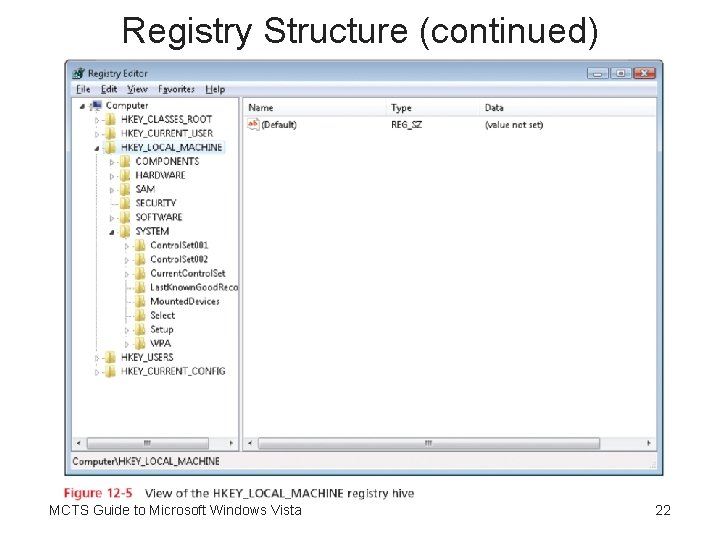Collapse the Computer root node
Screen dimensions: 720x540
tap(82, 107)
